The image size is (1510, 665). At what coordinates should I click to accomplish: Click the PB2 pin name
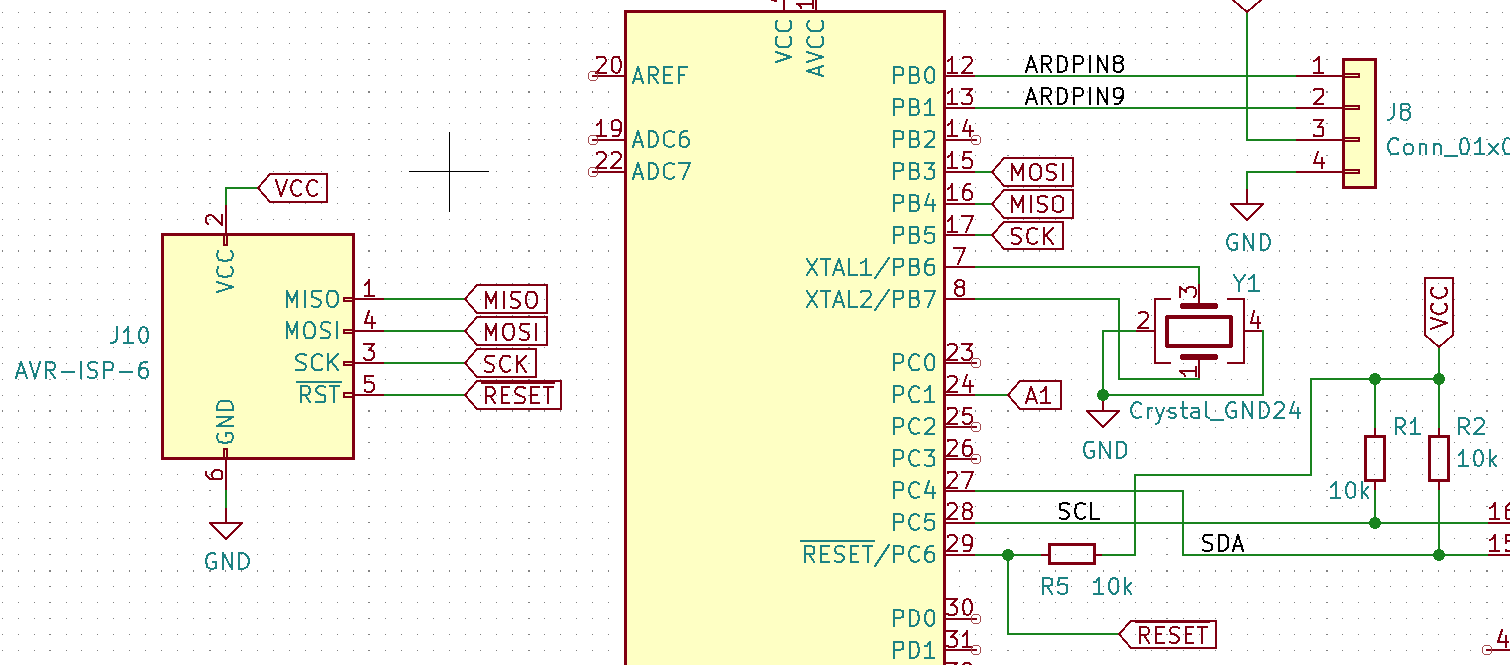pyautogui.click(x=914, y=139)
